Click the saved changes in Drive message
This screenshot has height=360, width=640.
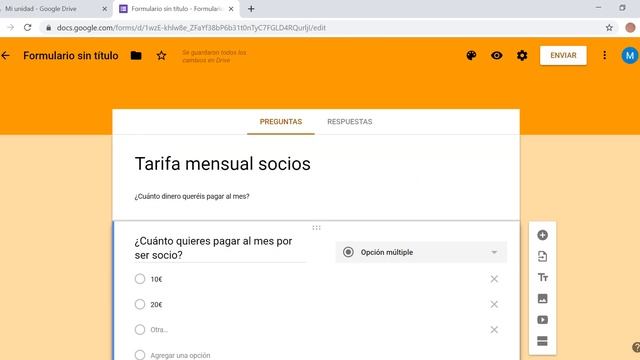(214, 56)
